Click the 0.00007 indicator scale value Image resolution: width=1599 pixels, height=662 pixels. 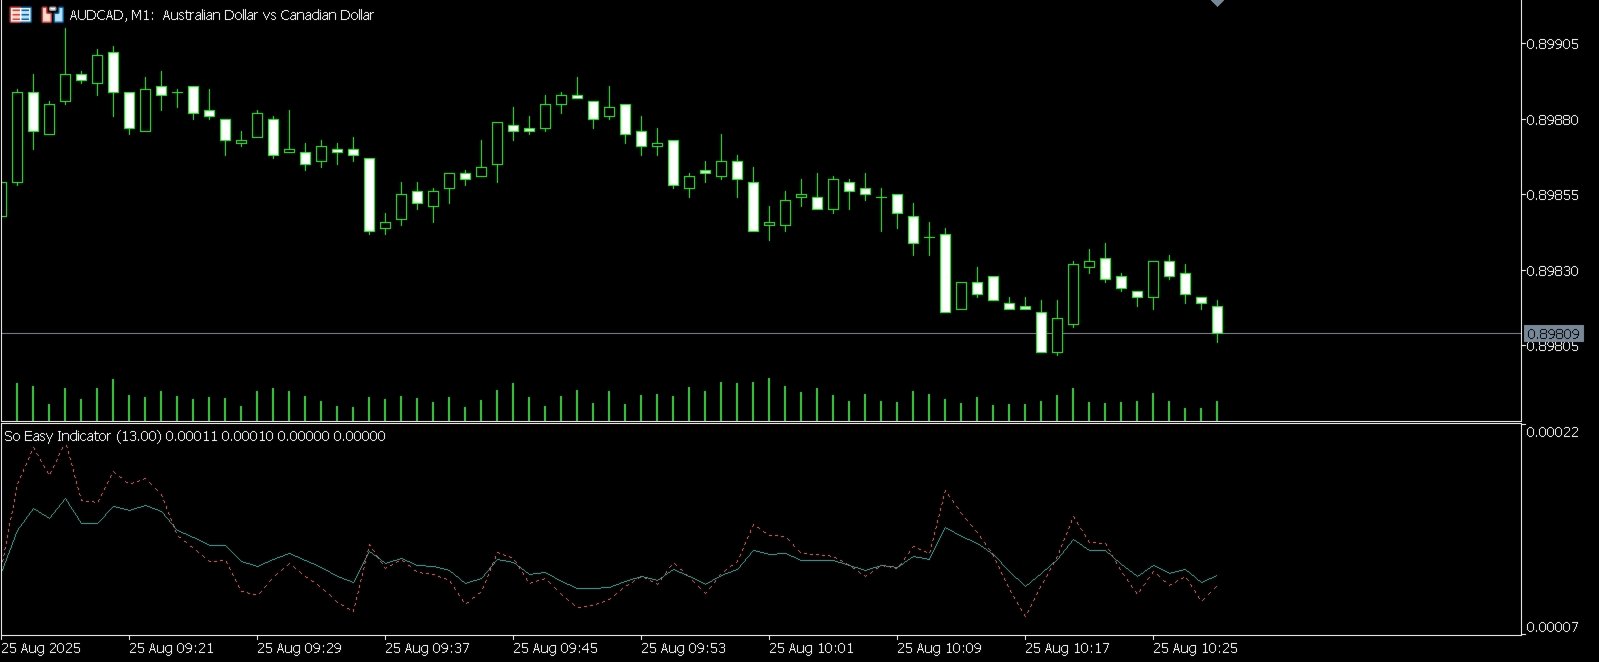(1551, 627)
